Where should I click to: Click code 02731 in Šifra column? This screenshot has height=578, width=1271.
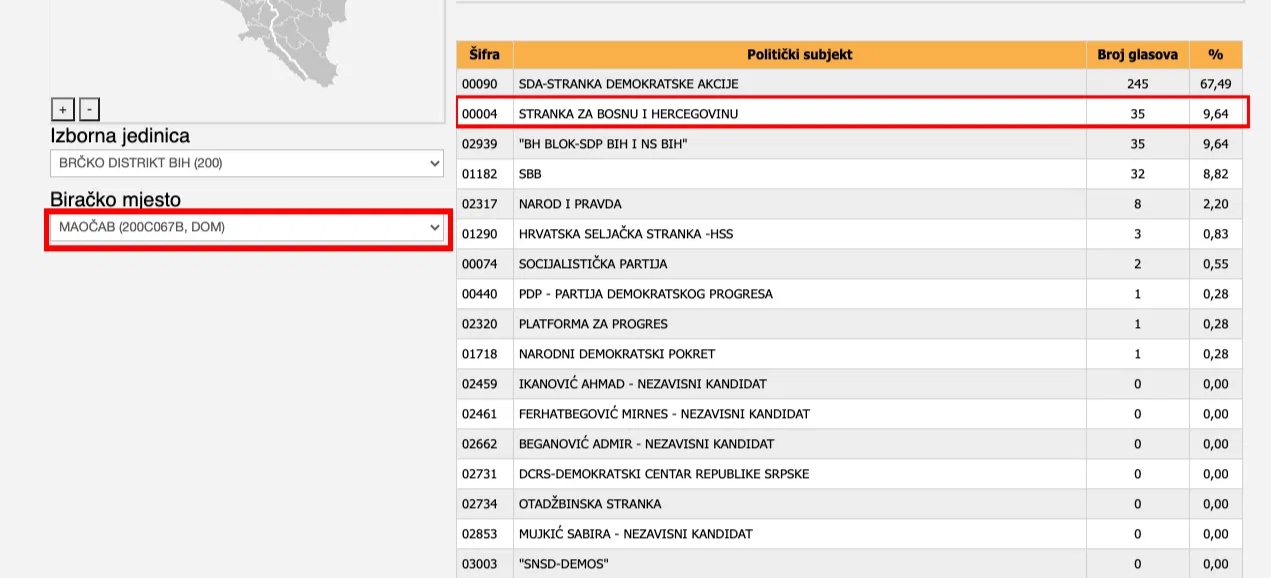[479, 474]
